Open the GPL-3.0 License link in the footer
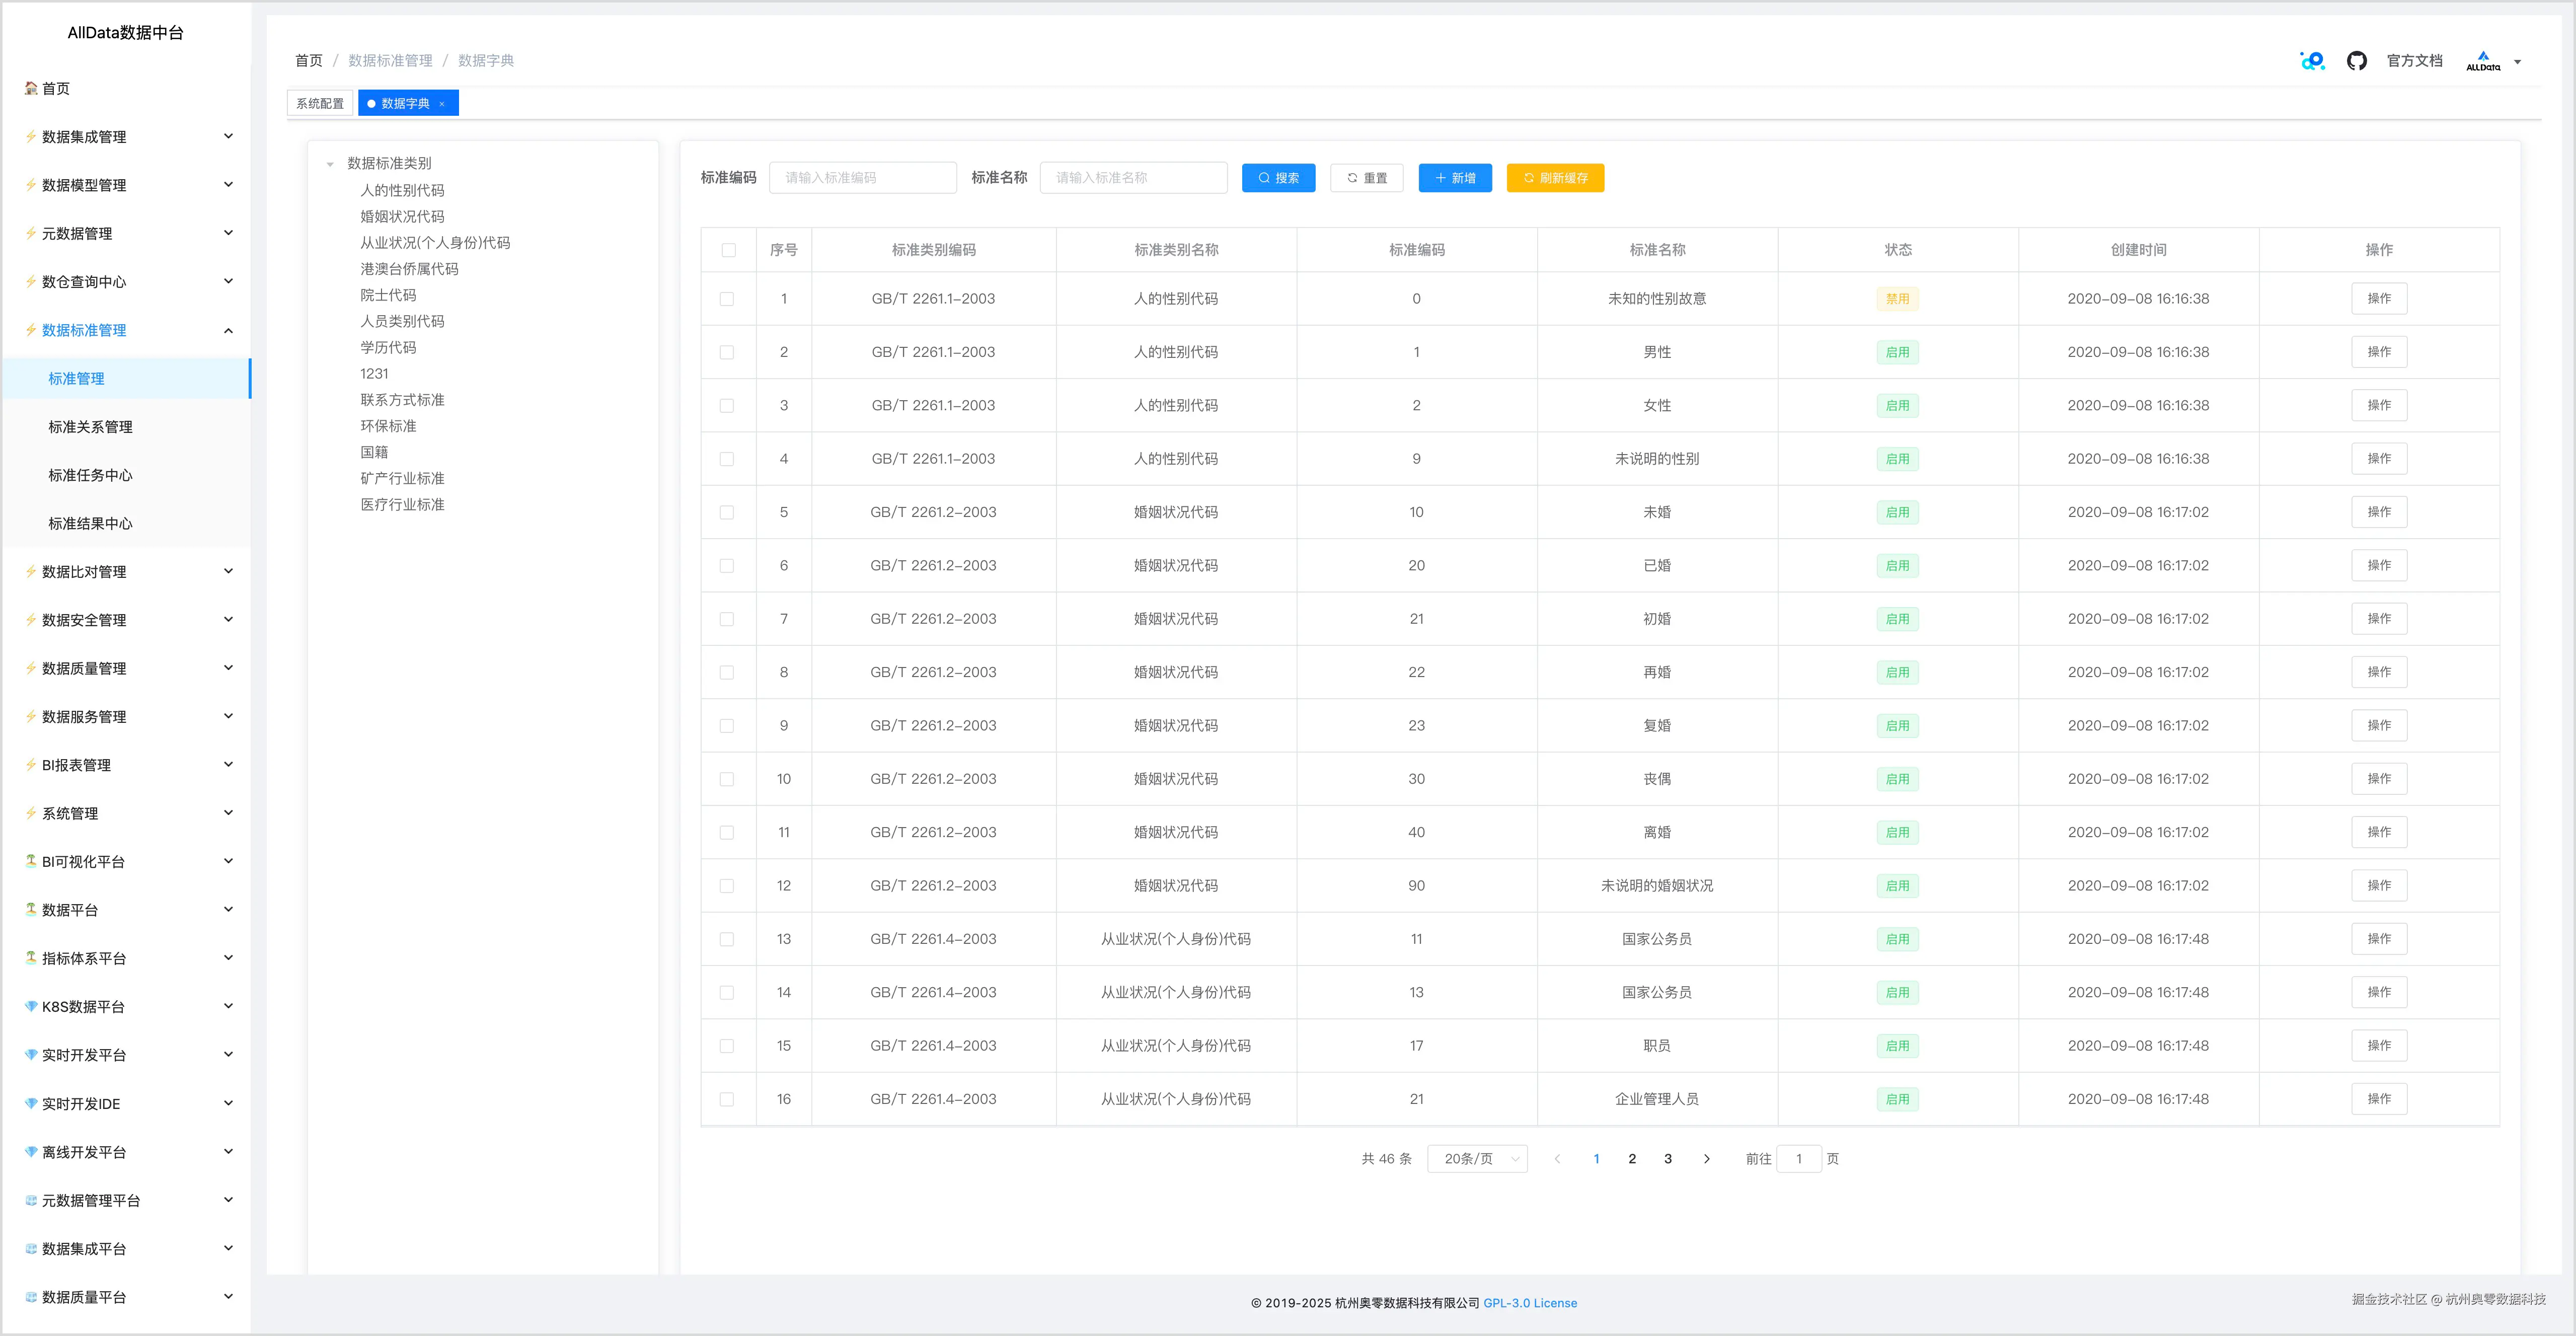The width and height of the screenshot is (2576, 1336). [1529, 1303]
